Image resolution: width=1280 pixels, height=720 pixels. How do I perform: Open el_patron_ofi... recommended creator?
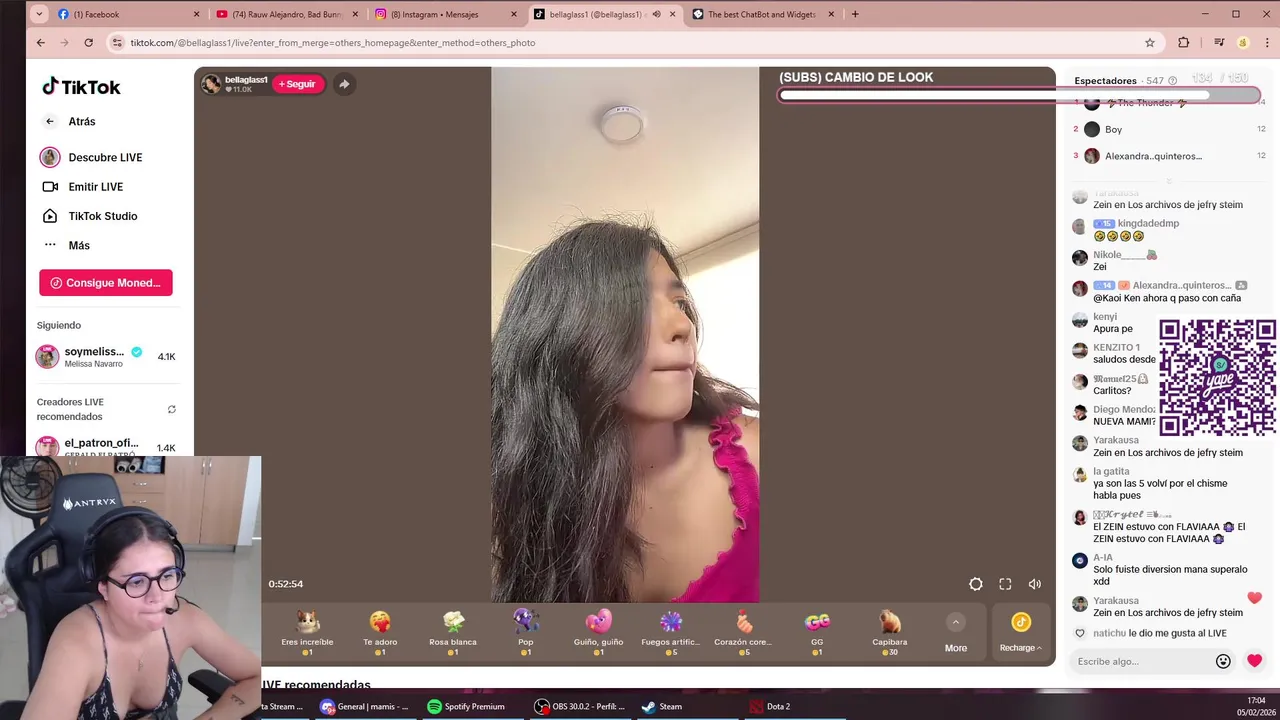(x=106, y=446)
